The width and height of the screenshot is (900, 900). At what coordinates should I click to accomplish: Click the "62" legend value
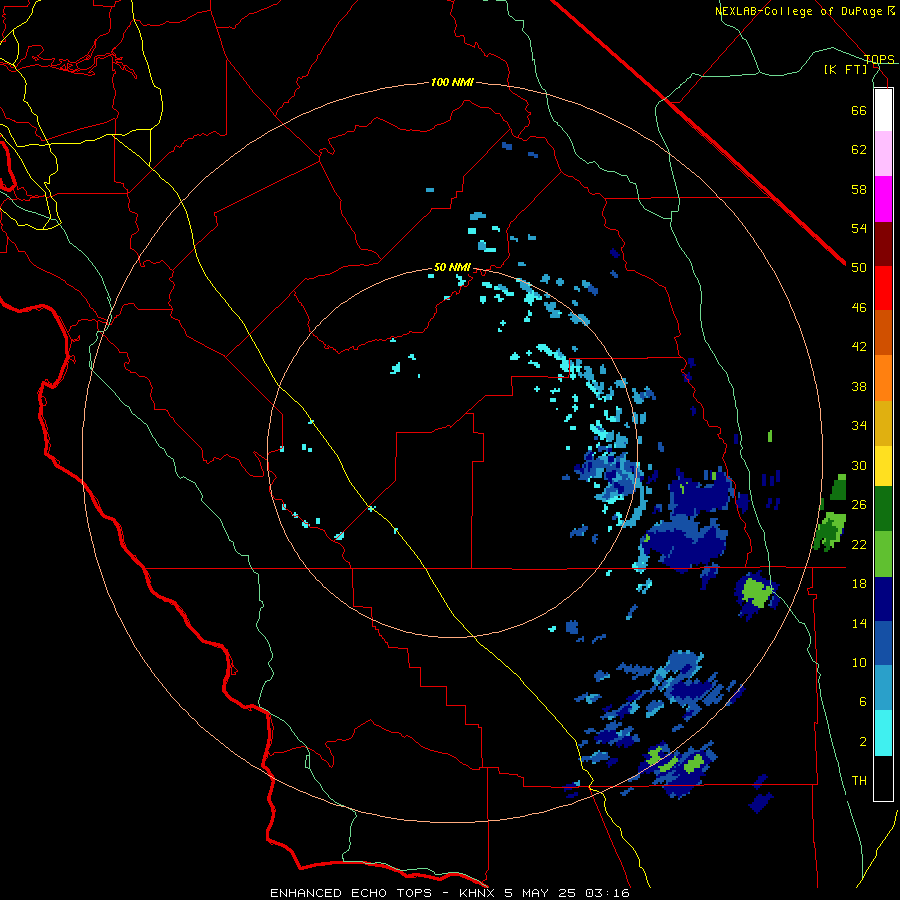pyautogui.click(x=859, y=150)
